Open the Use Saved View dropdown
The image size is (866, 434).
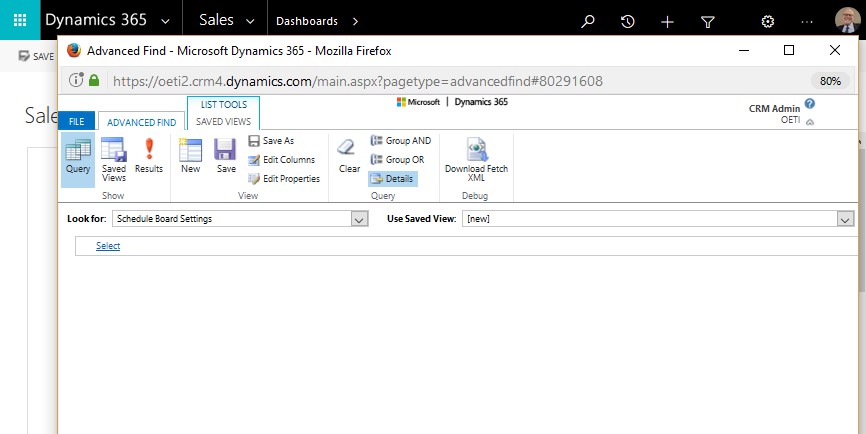coord(845,219)
